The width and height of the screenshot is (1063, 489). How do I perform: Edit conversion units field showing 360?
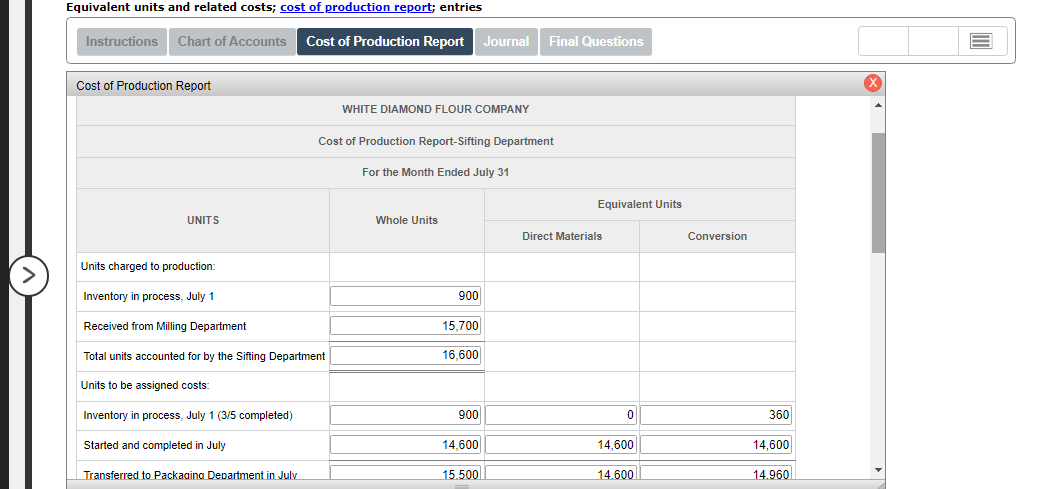tap(716, 415)
